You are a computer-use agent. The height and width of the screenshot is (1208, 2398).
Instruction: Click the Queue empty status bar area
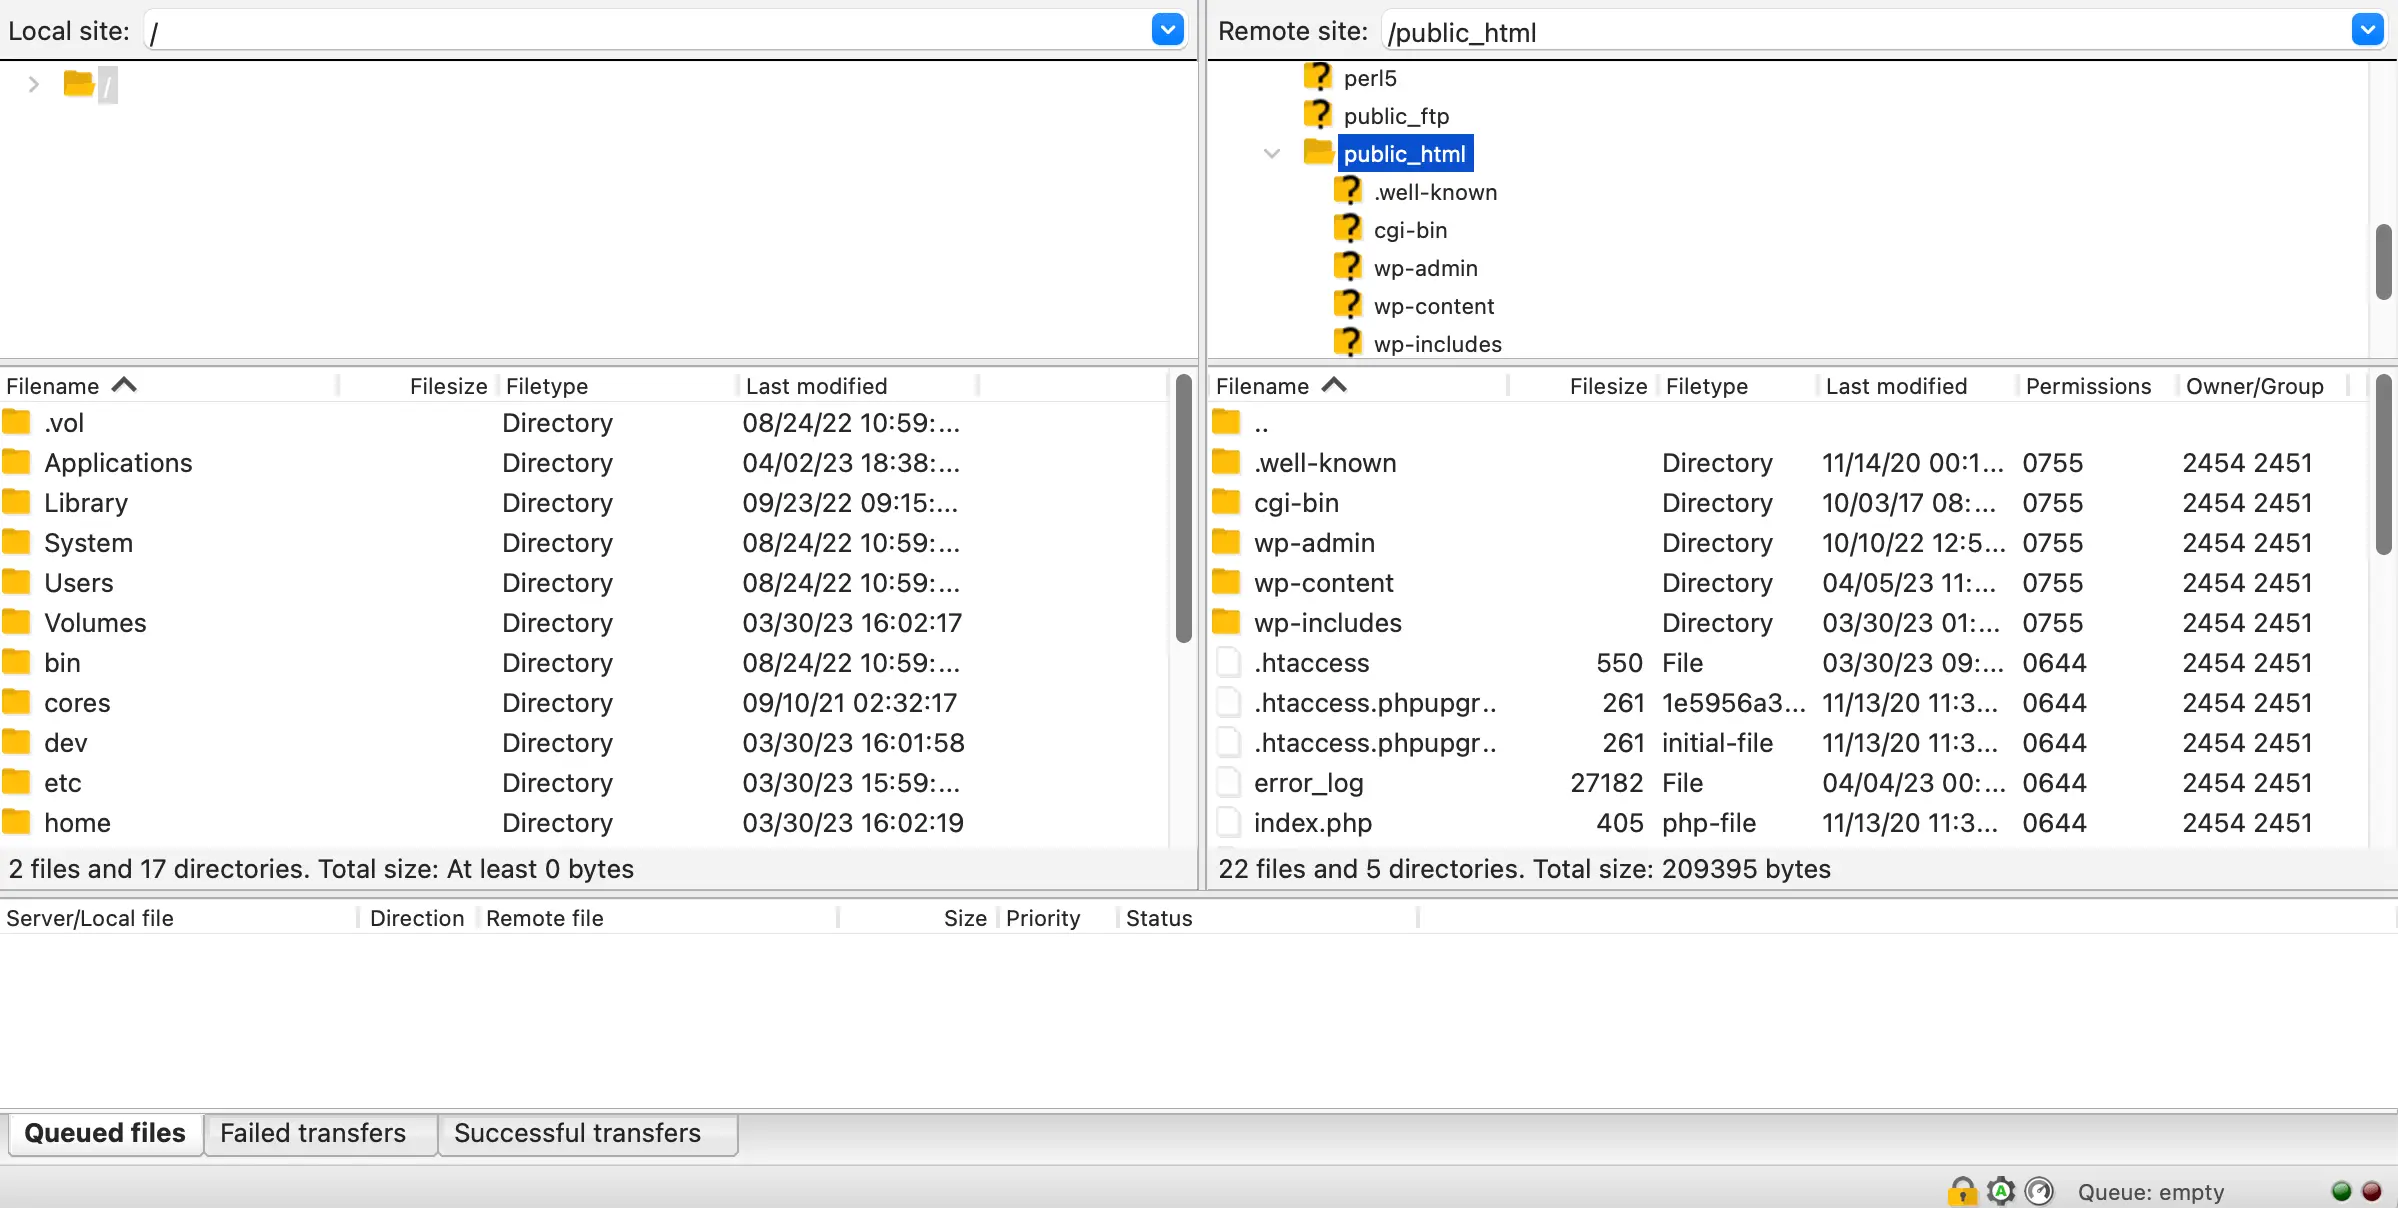tap(2152, 1191)
